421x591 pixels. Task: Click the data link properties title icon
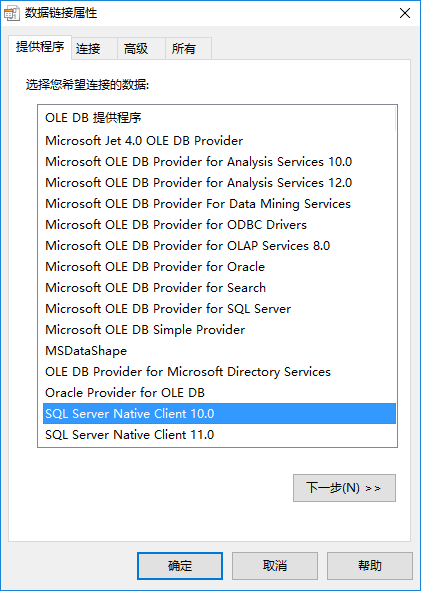[x=11, y=13]
